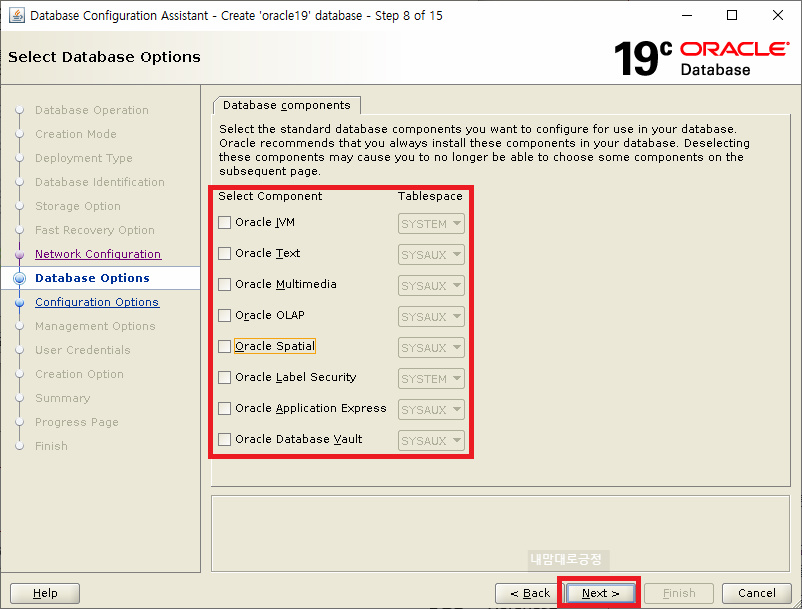Viewport: 802px width, 609px height.
Task: Go to Network Configuration step
Action: click(98, 254)
